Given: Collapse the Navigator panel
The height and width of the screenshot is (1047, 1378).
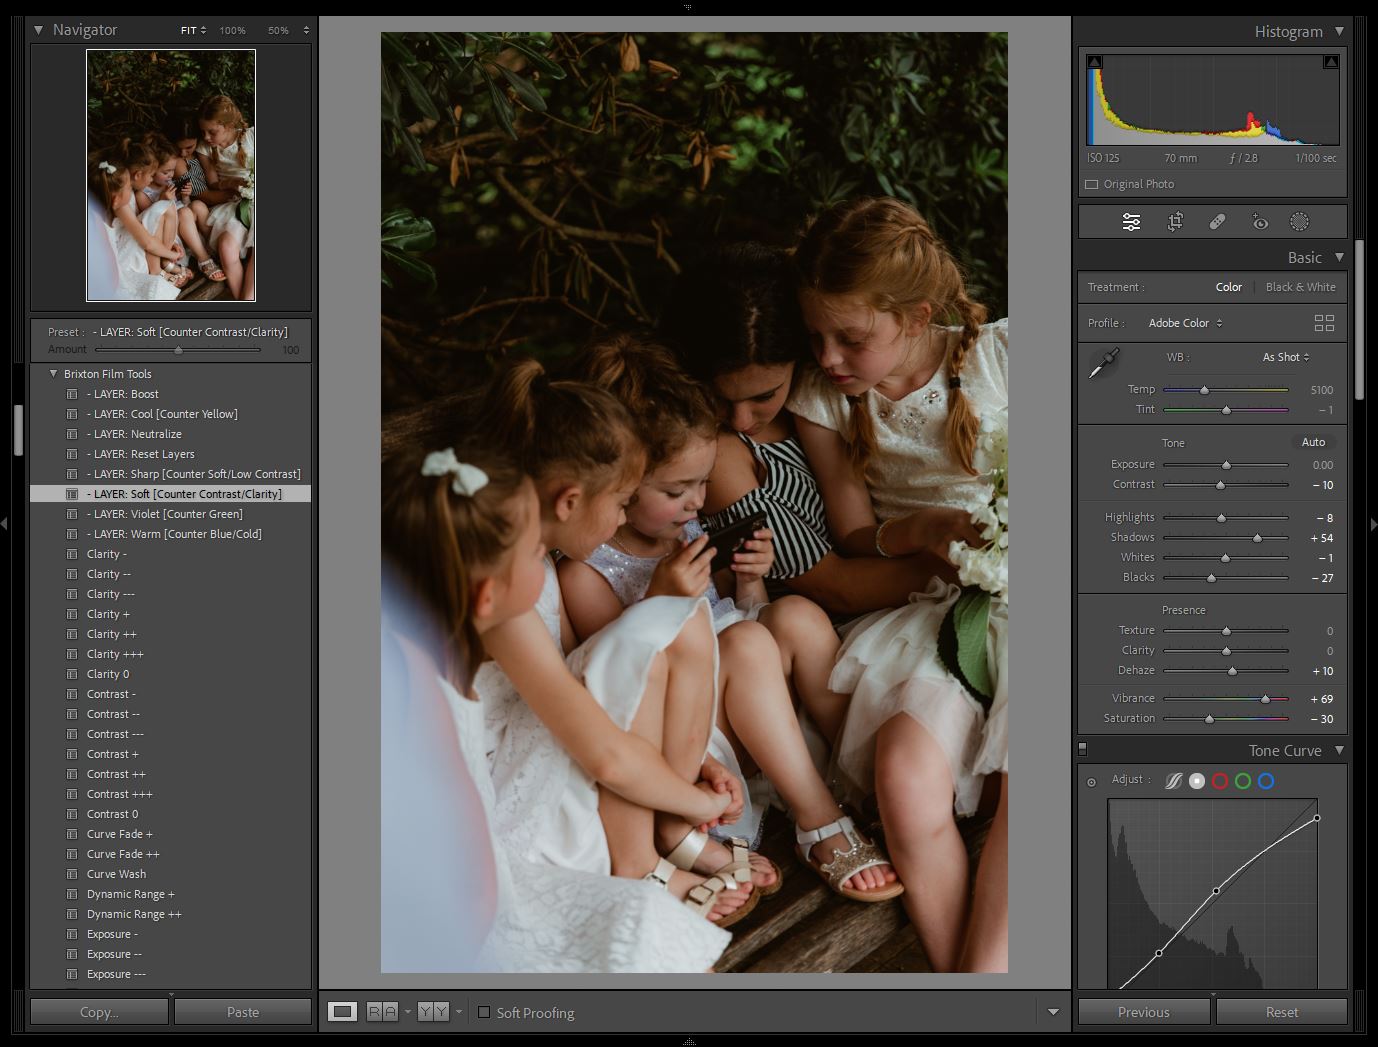Looking at the screenshot, I should pos(39,30).
